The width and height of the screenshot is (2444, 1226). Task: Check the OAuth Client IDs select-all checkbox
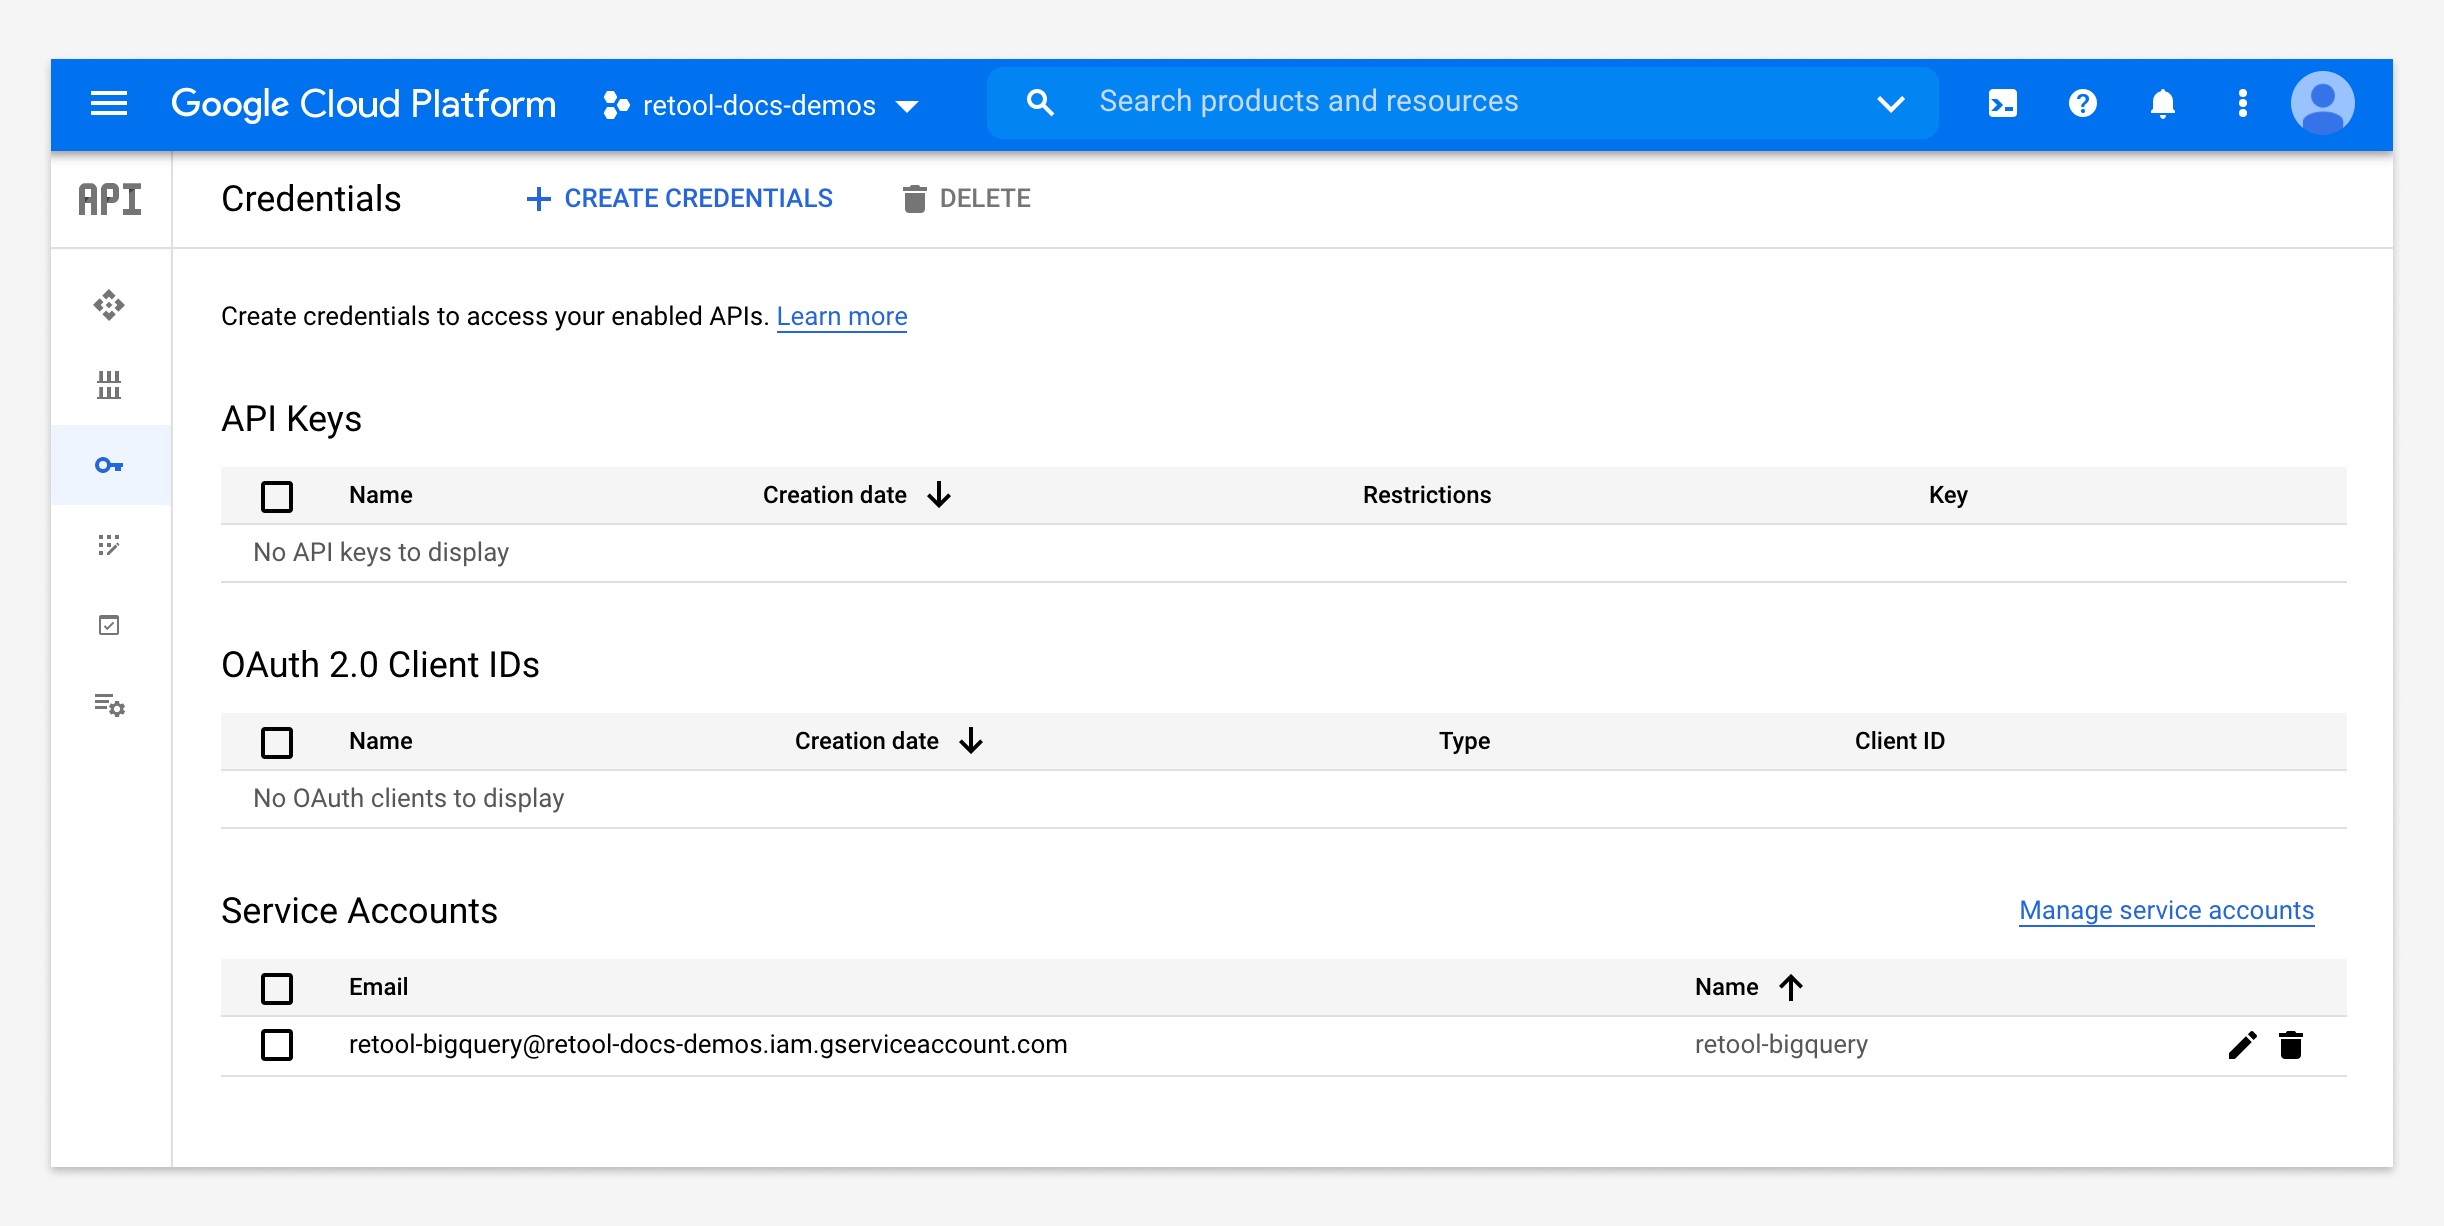[x=277, y=742]
